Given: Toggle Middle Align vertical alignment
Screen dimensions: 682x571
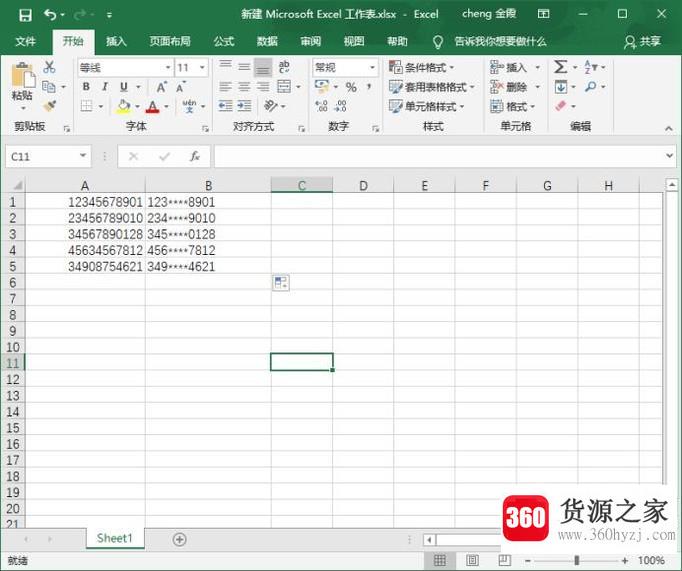Looking at the screenshot, I should pyautogui.click(x=244, y=67).
